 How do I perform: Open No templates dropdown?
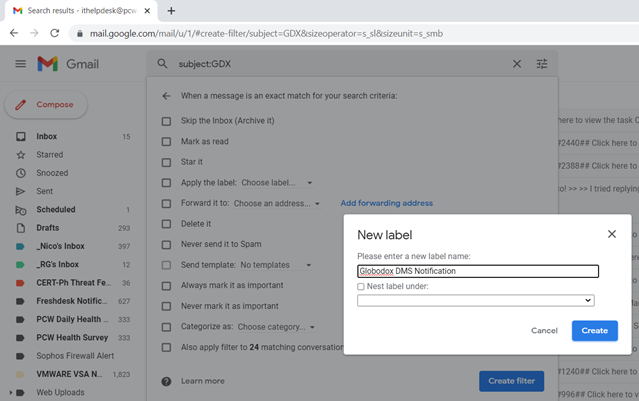[x=276, y=265]
